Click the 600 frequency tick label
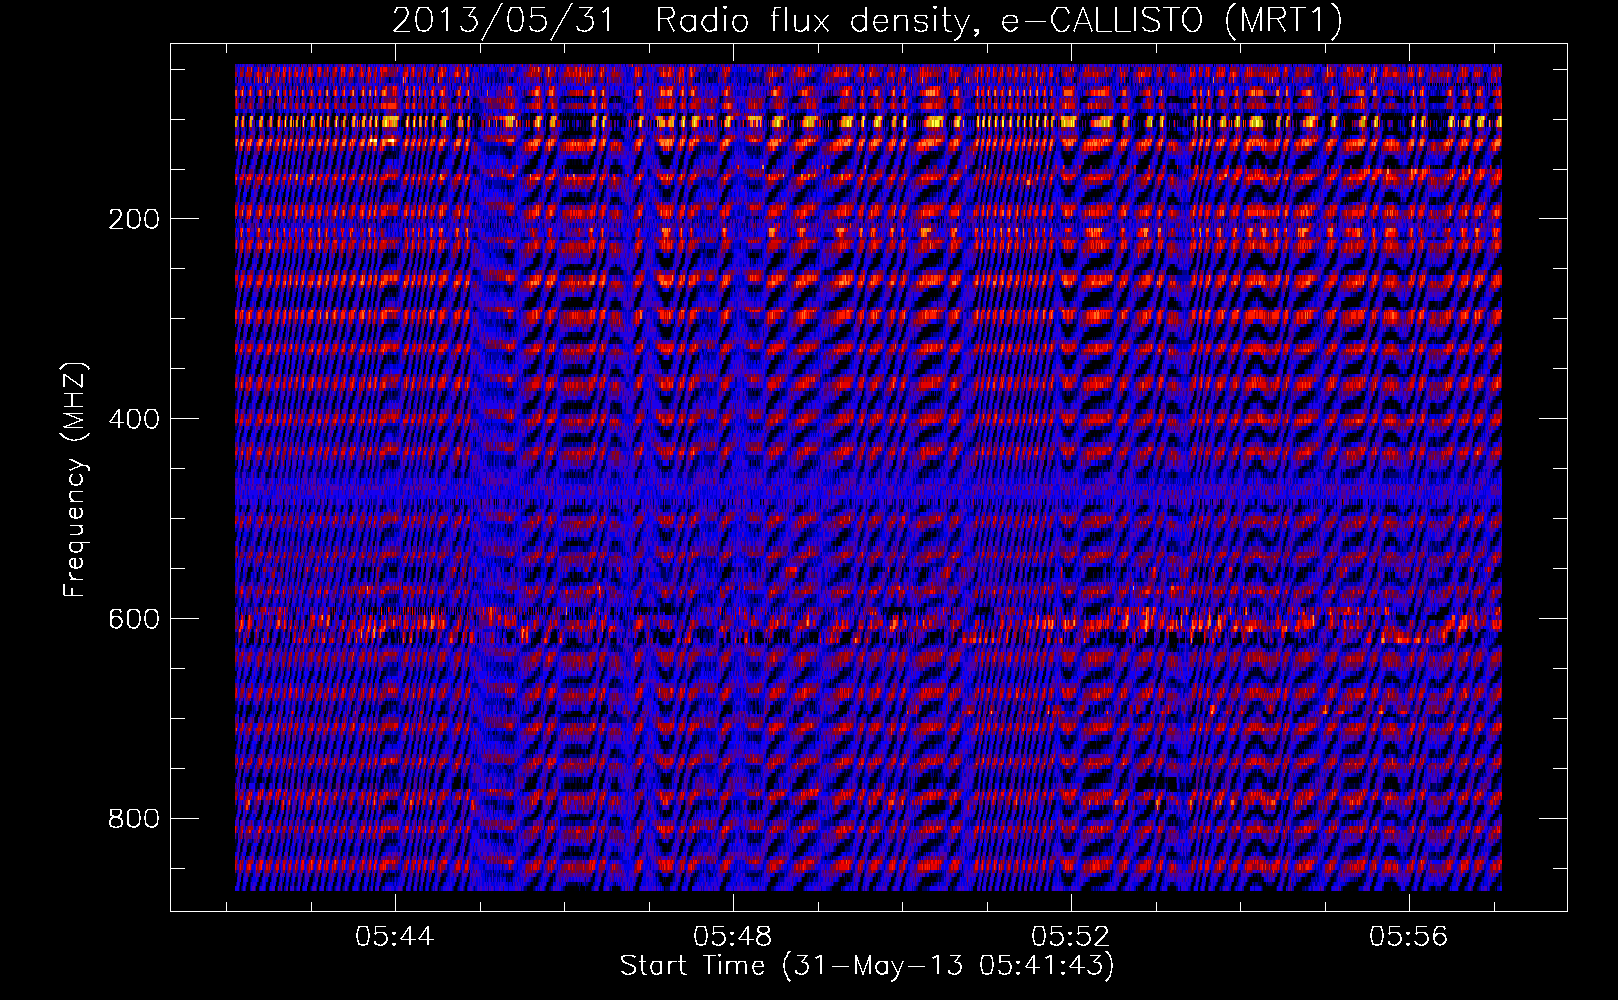This screenshot has height=1000, width=1618. (134, 619)
